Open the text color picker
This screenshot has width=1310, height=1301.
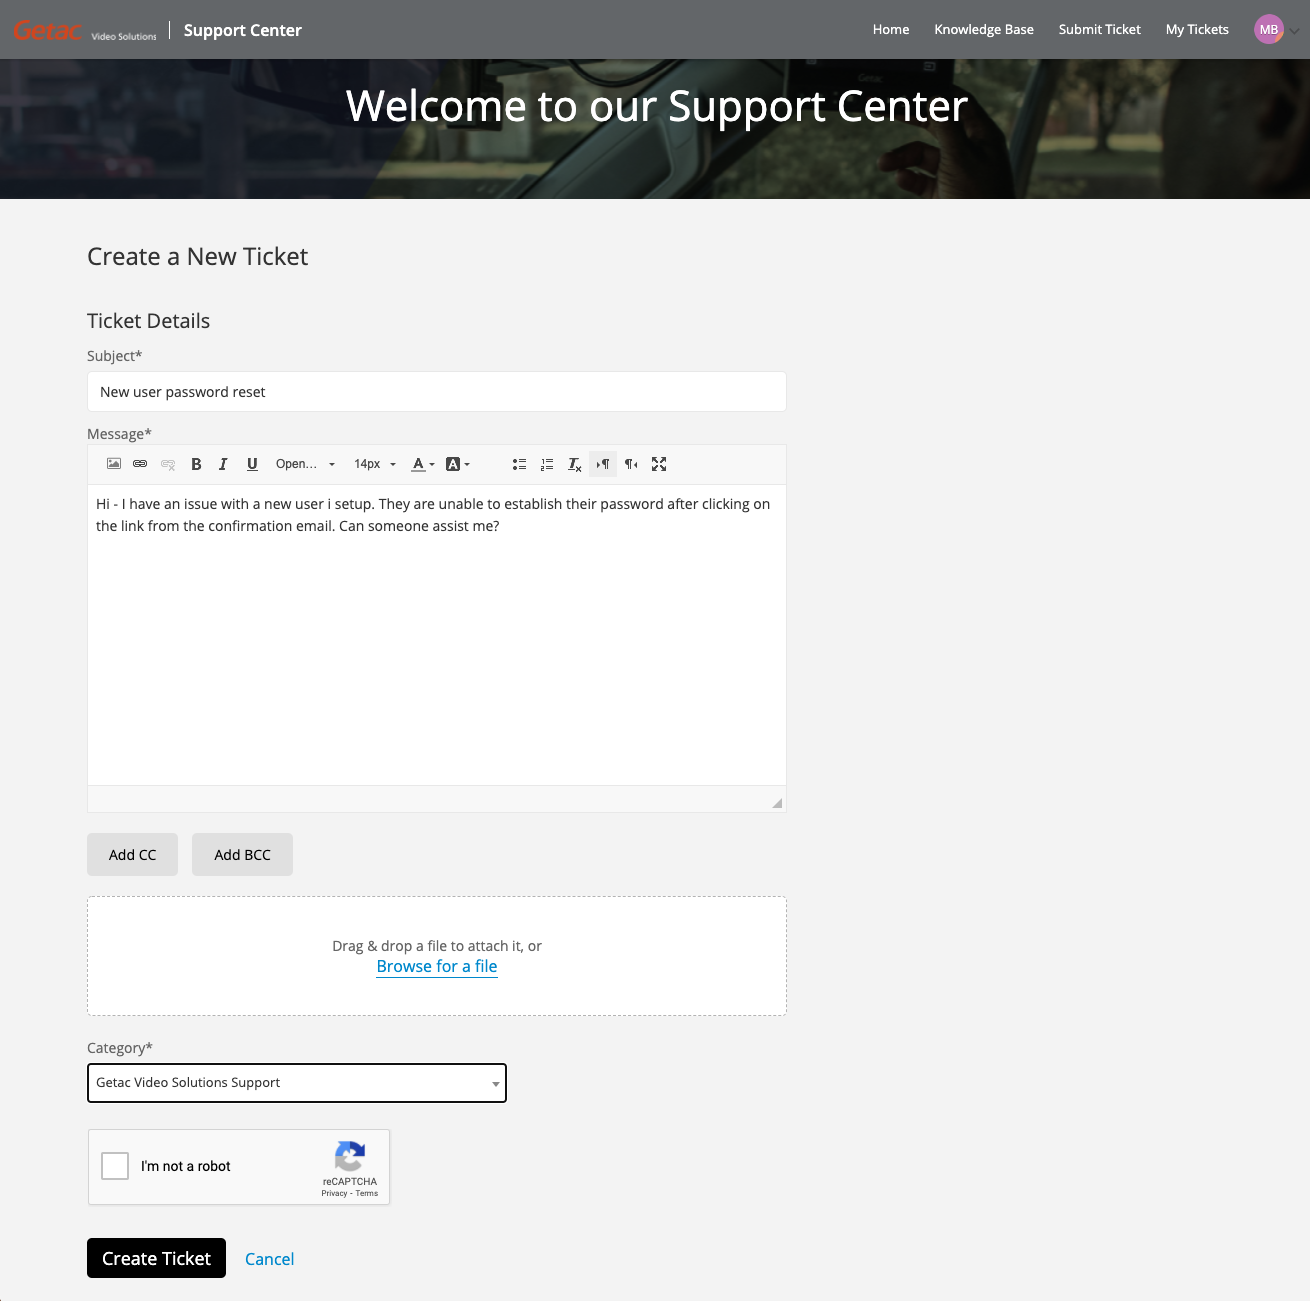coord(423,464)
